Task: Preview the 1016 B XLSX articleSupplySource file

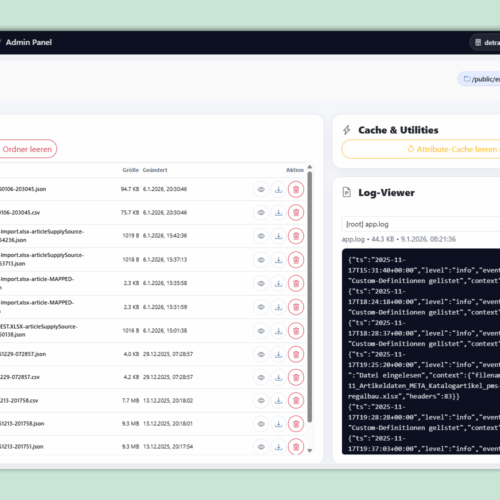Action: coord(261,331)
